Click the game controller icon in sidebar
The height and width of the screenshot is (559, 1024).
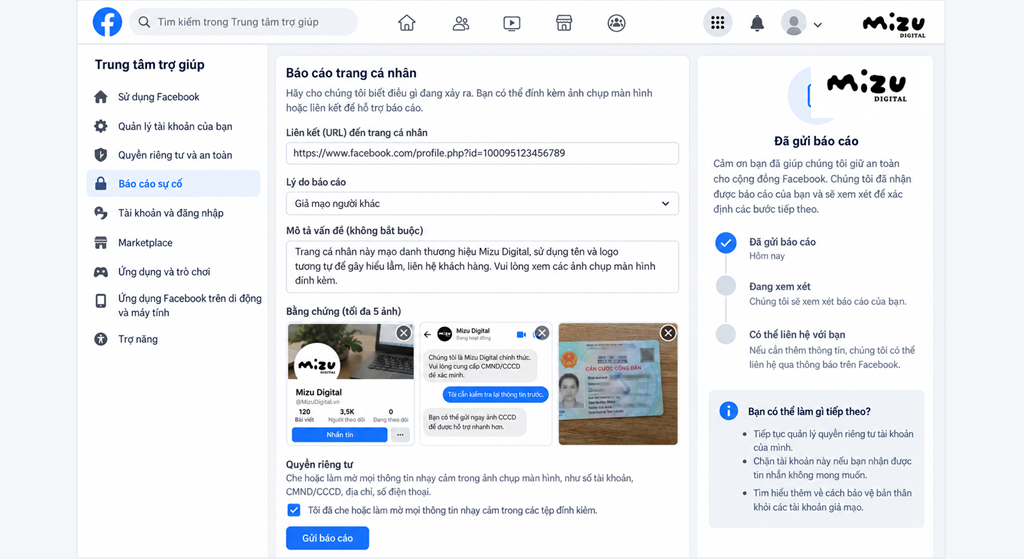coord(101,272)
